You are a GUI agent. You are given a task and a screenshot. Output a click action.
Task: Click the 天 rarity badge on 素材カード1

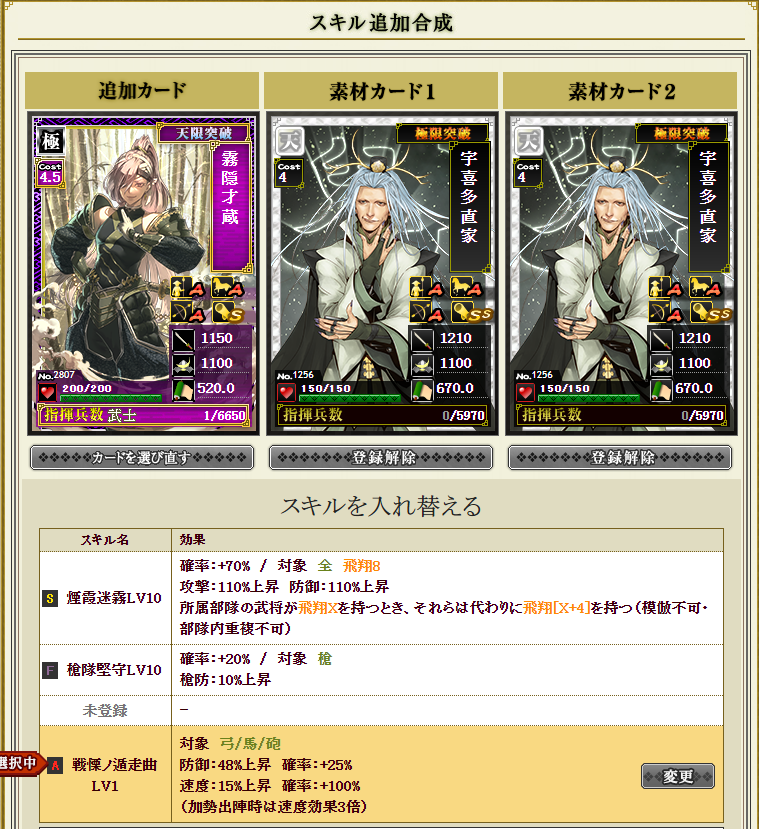290,141
